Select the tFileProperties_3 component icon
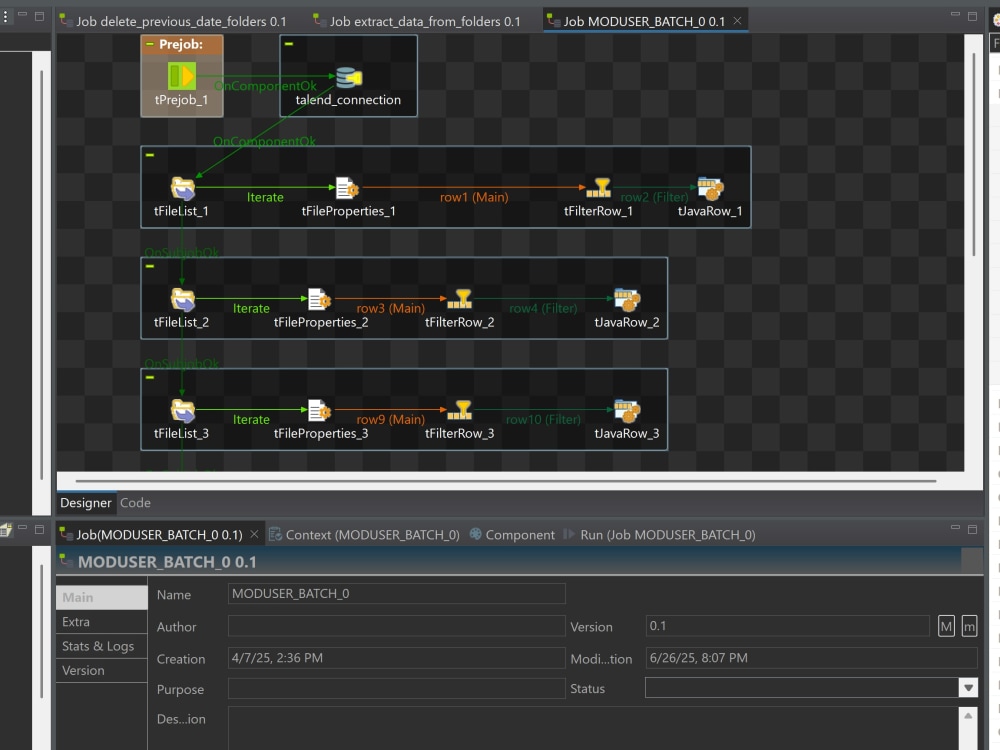The width and height of the screenshot is (1000, 750). (320, 410)
